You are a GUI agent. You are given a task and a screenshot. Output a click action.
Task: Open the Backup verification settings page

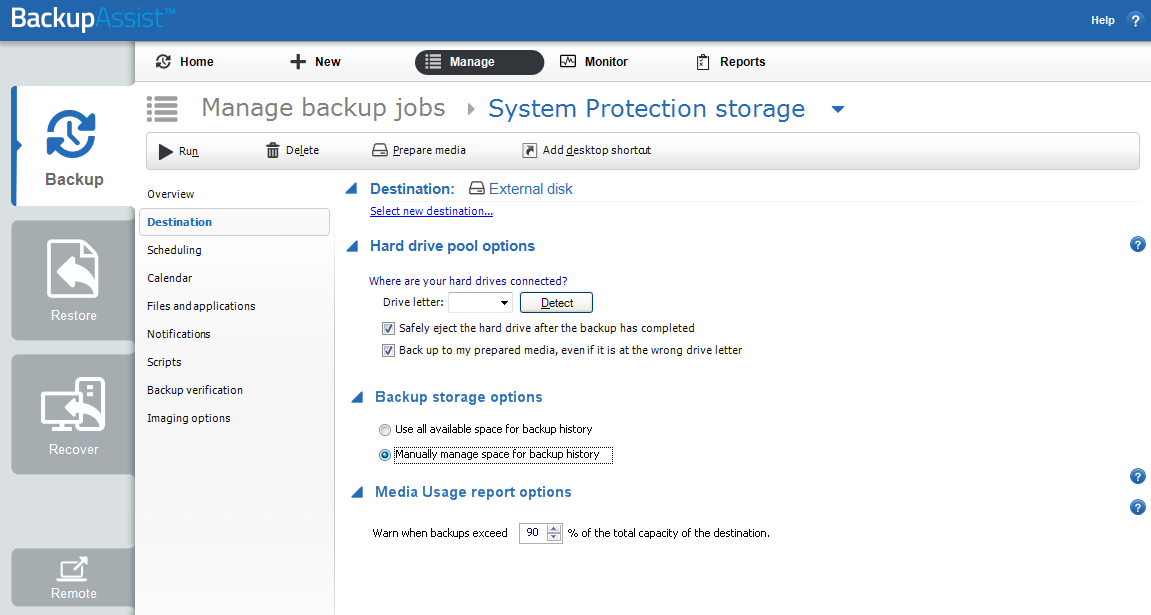195,390
